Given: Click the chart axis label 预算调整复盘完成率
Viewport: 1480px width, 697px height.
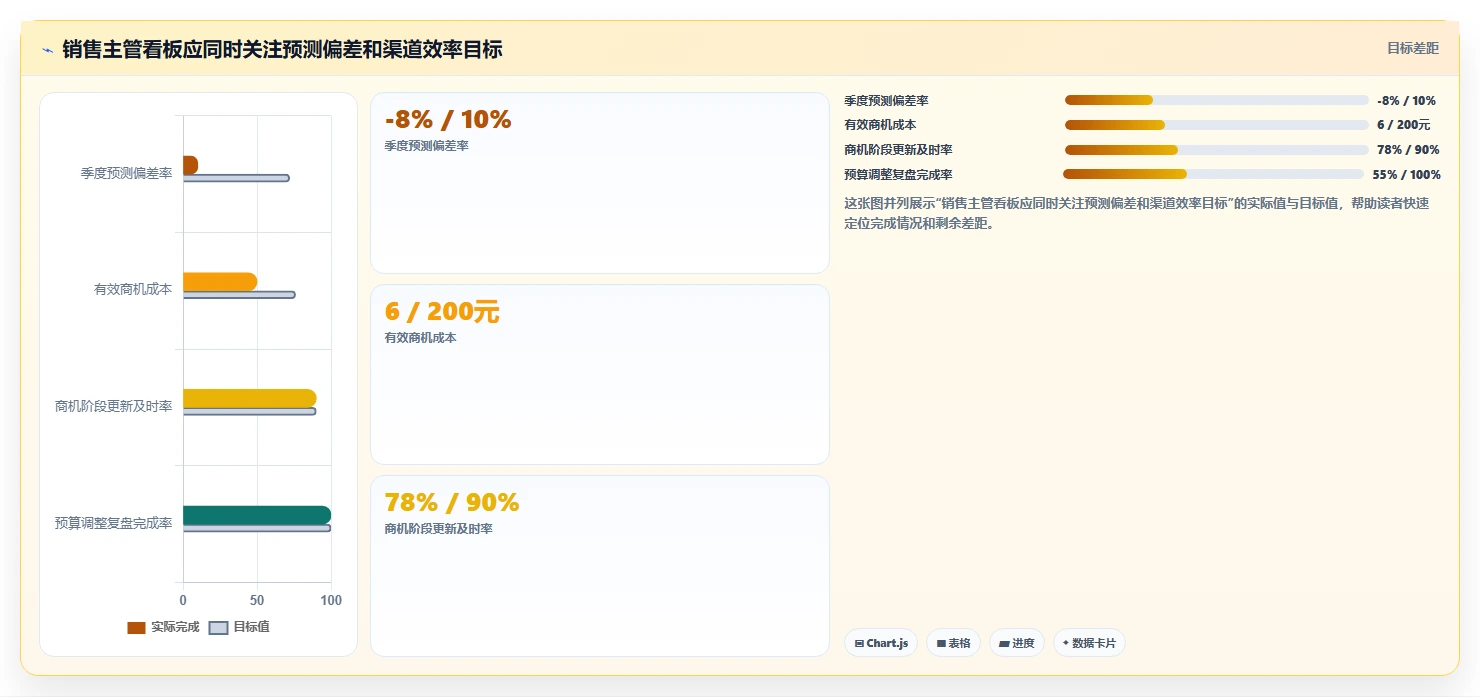Looking at the screenshot, I should click(x=113, y=523).
